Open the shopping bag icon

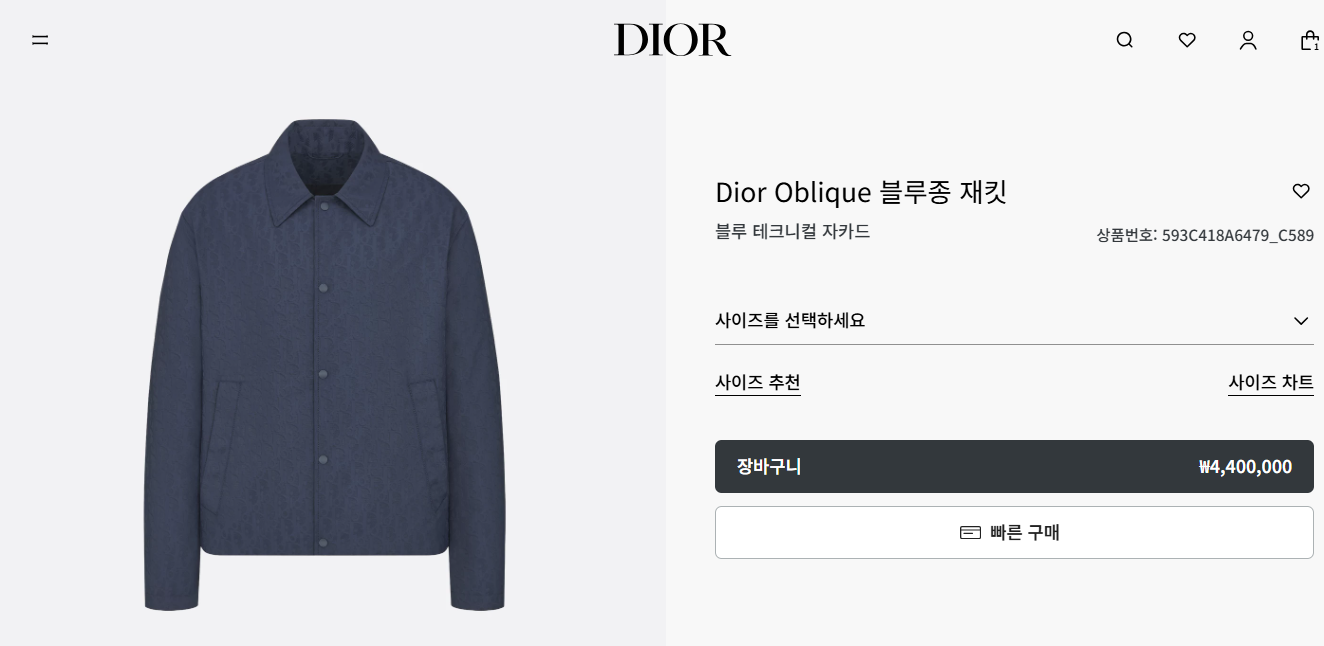coord(1309,40)
